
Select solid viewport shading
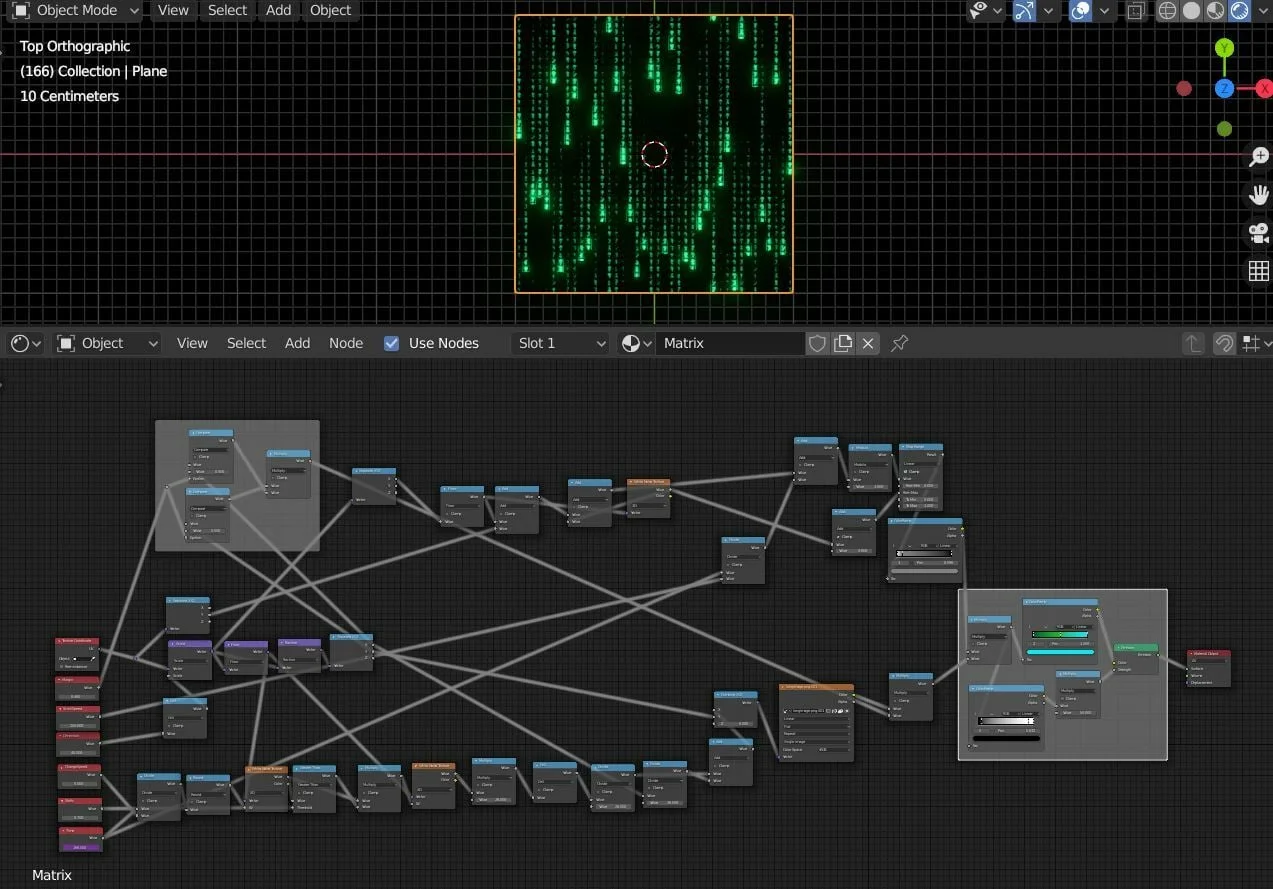tap(1191, 11)
